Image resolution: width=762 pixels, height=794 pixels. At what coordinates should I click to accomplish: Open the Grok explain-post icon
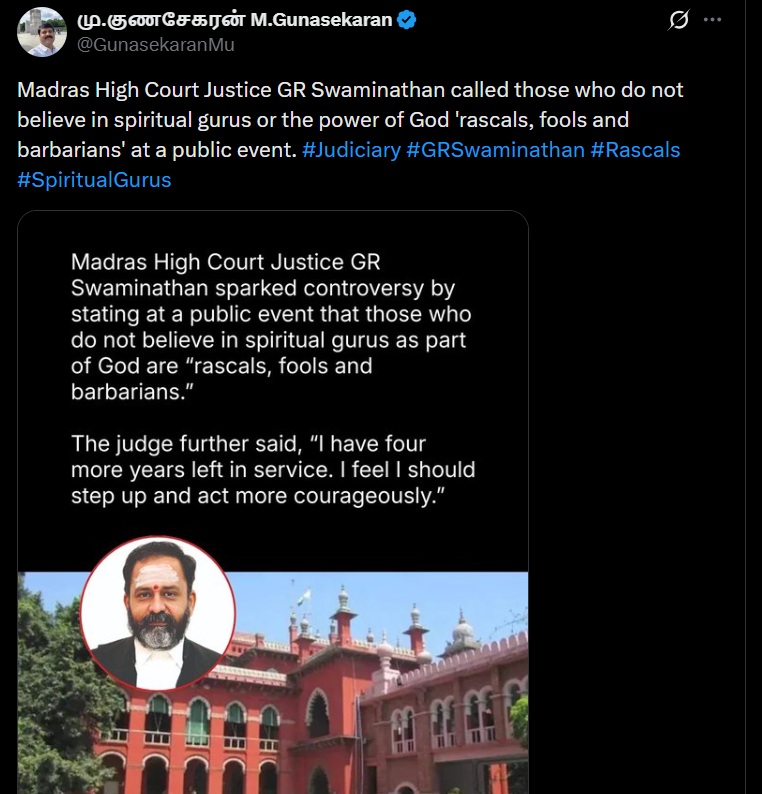click(x=679, y=21)
